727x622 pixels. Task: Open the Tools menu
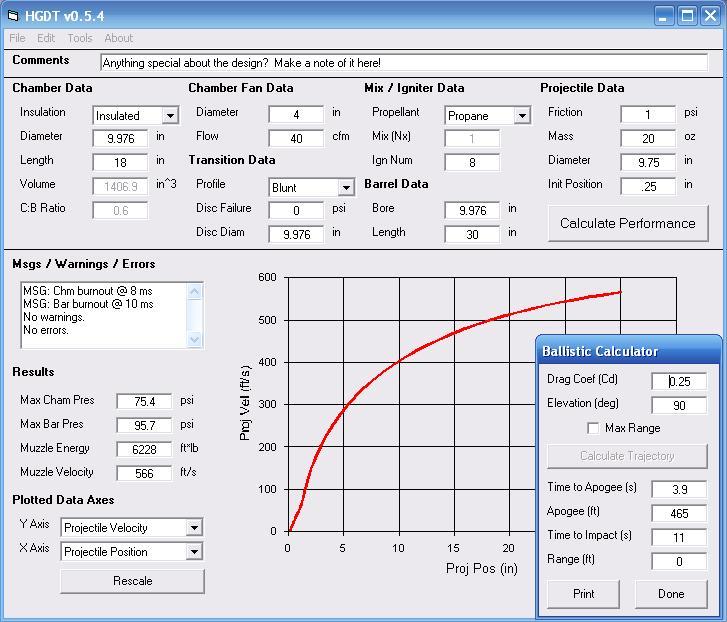80,38
